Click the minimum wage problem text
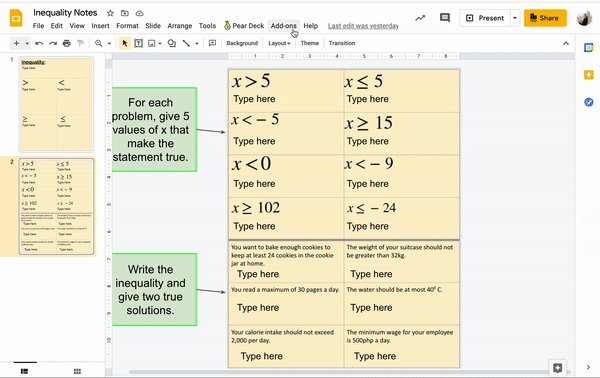600x378 pixels. [x=399, y=336]
